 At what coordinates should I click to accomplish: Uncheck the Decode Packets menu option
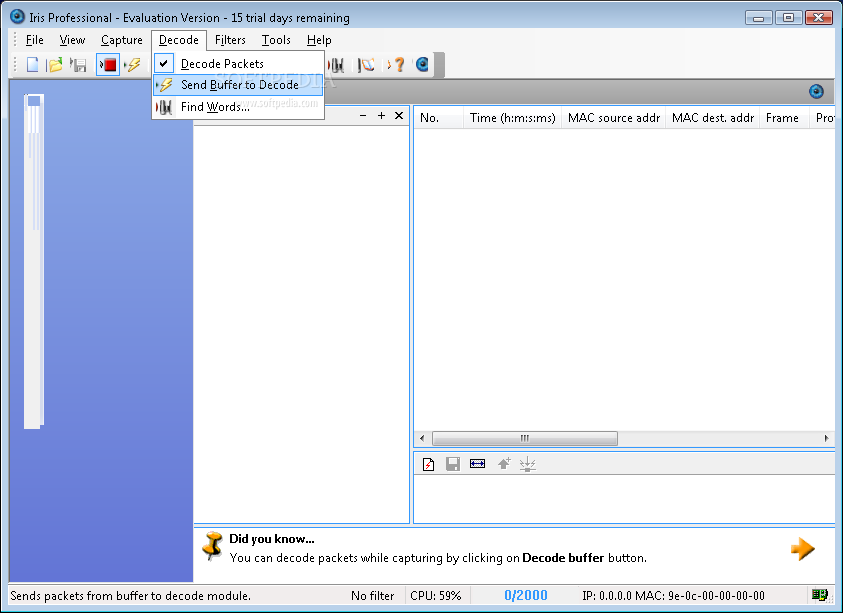[x=239, y=63]
